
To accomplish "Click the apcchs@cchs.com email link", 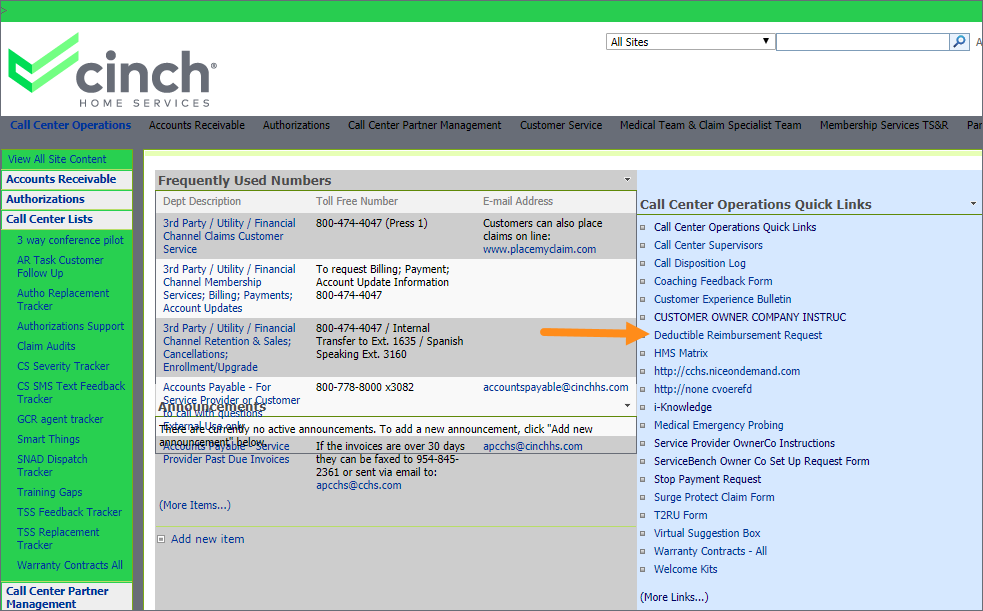I will click(359, 485).
